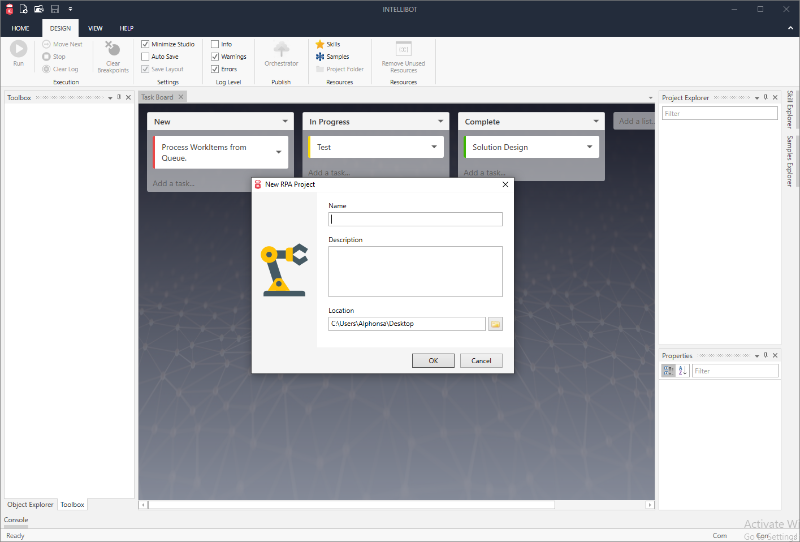Click the Remove Unused Resources icon
Viewport: 800px width, 542px height.
(x=403, y=48)
